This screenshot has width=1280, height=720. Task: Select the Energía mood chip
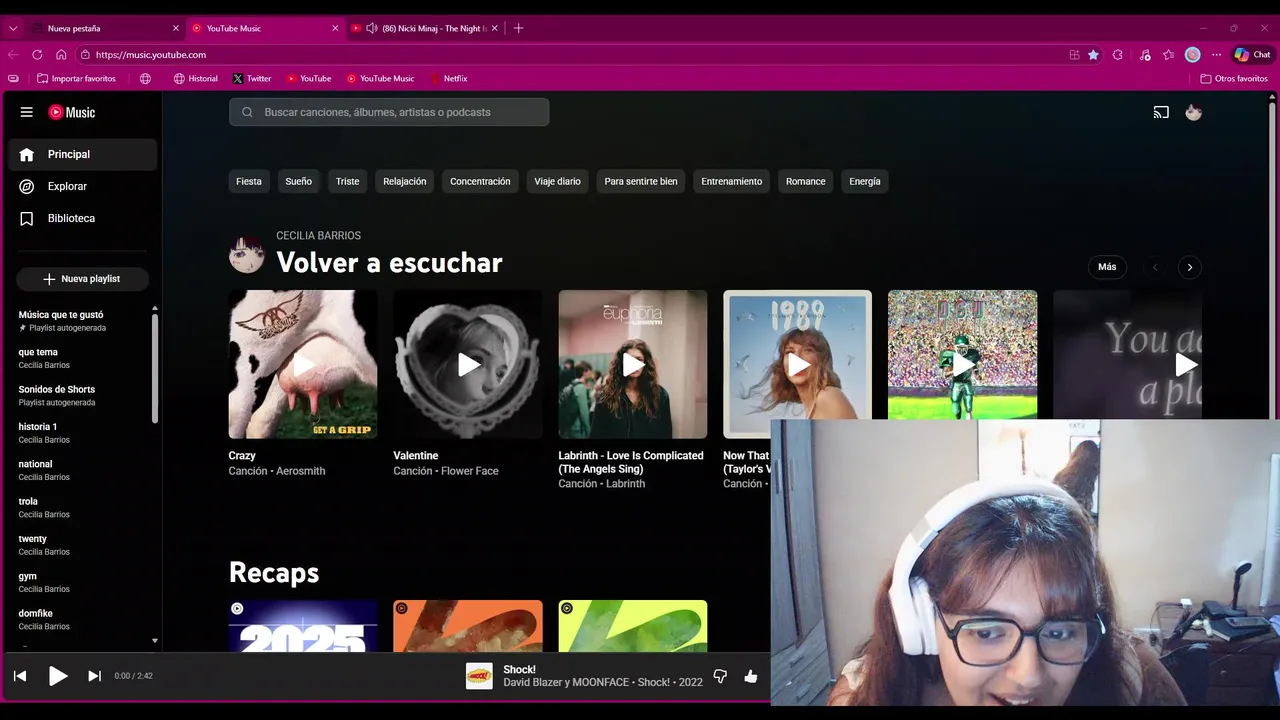[x=865, y=182]
